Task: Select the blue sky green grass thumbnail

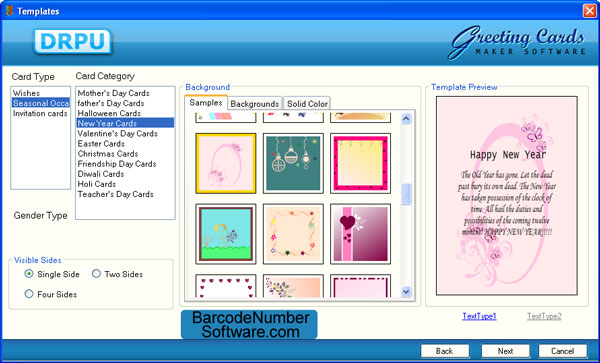Action: [x=226, y=234]
